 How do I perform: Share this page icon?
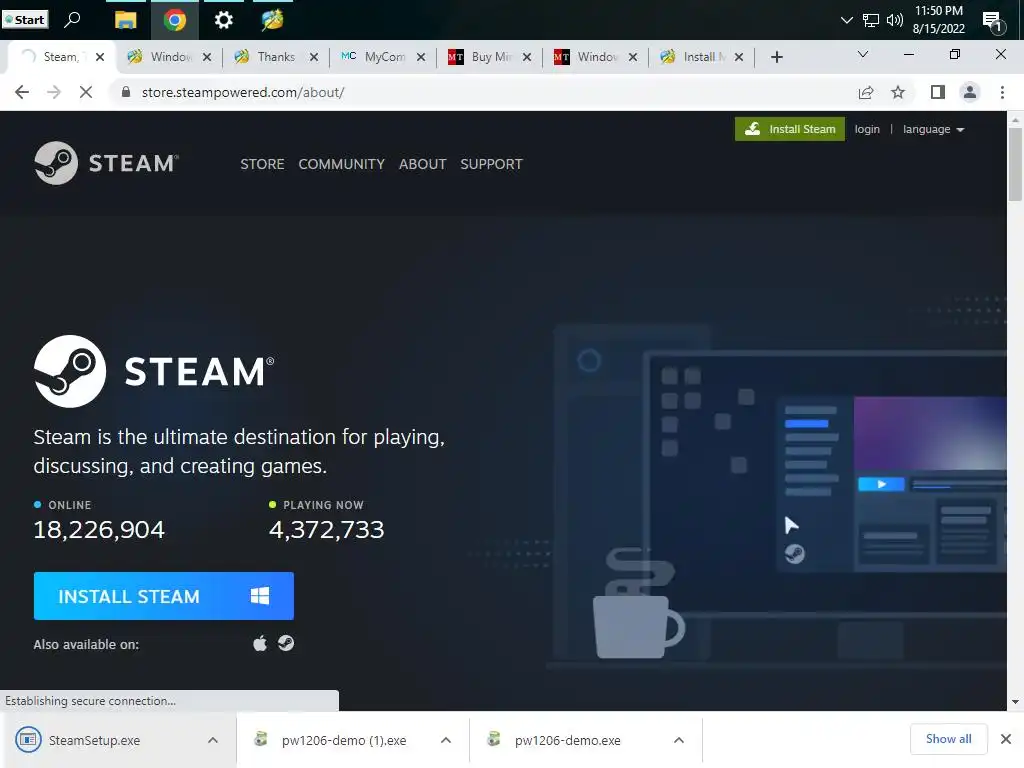coord(866,92)
